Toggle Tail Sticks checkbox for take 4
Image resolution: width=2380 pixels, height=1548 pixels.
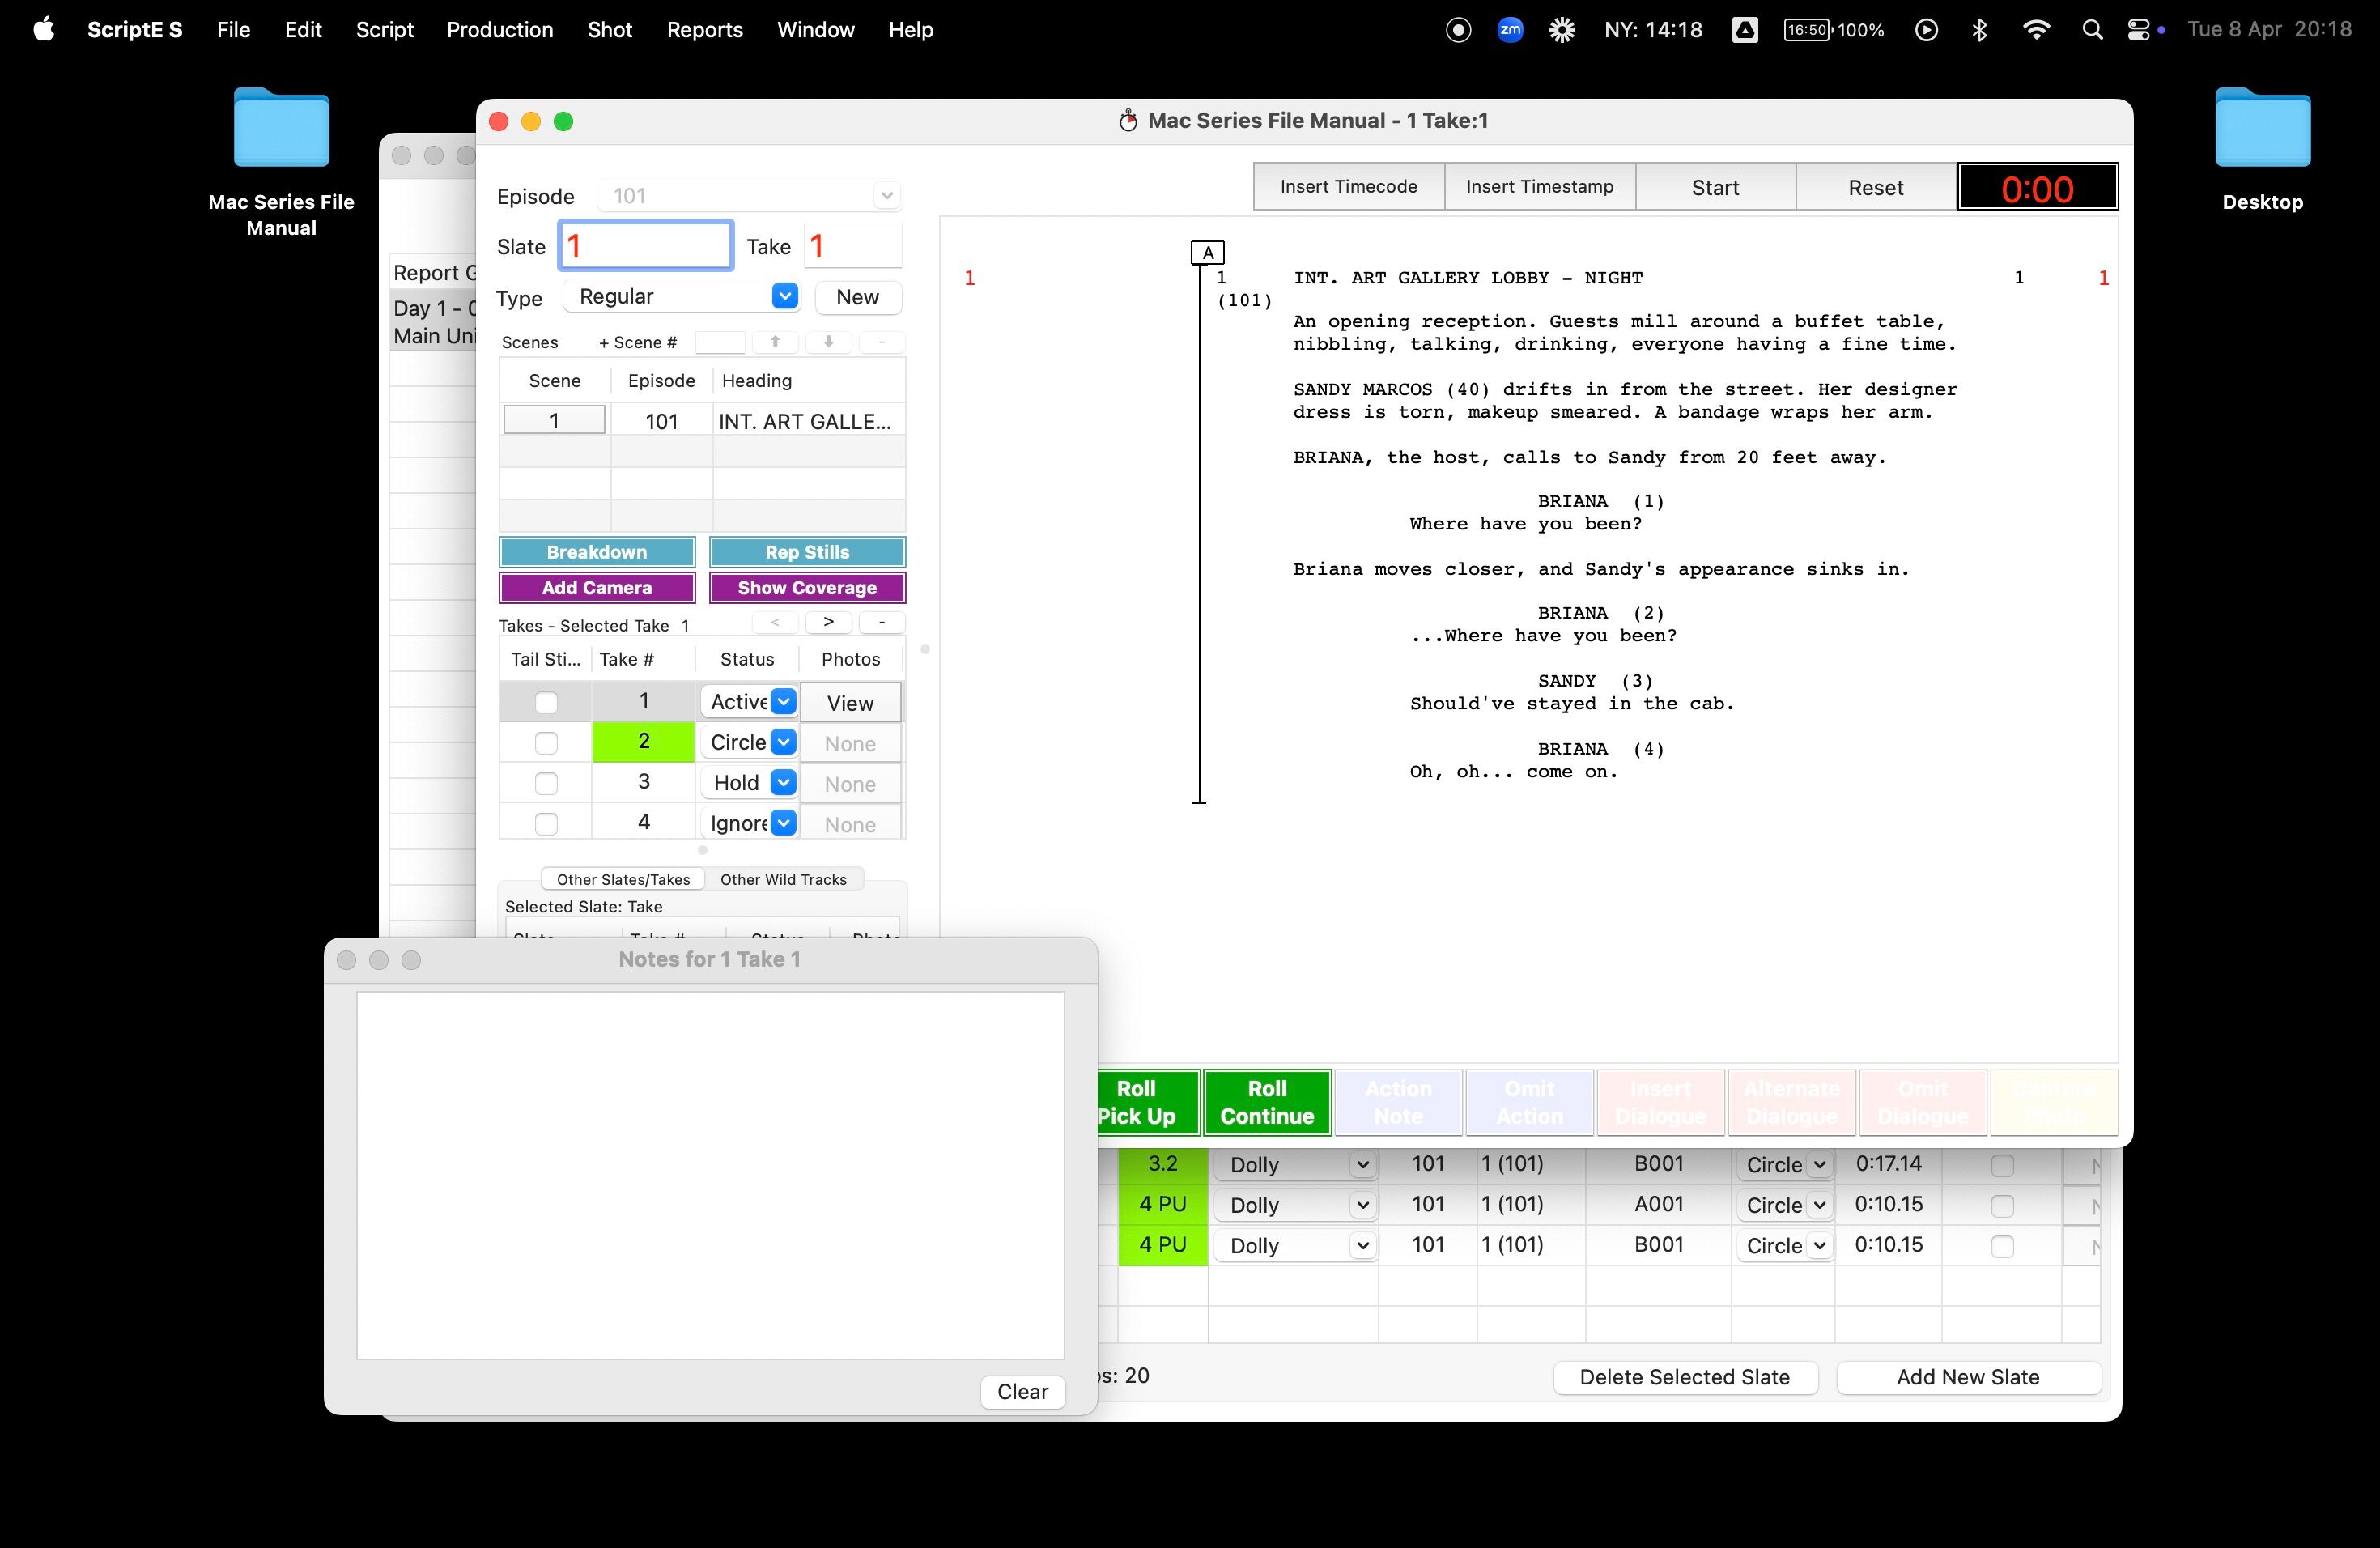[546, 824]
